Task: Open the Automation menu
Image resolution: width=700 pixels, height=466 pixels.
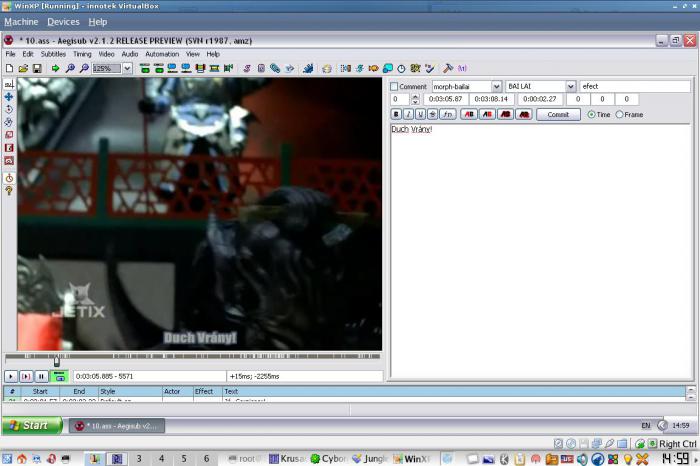Action: (x=162, y=54)
